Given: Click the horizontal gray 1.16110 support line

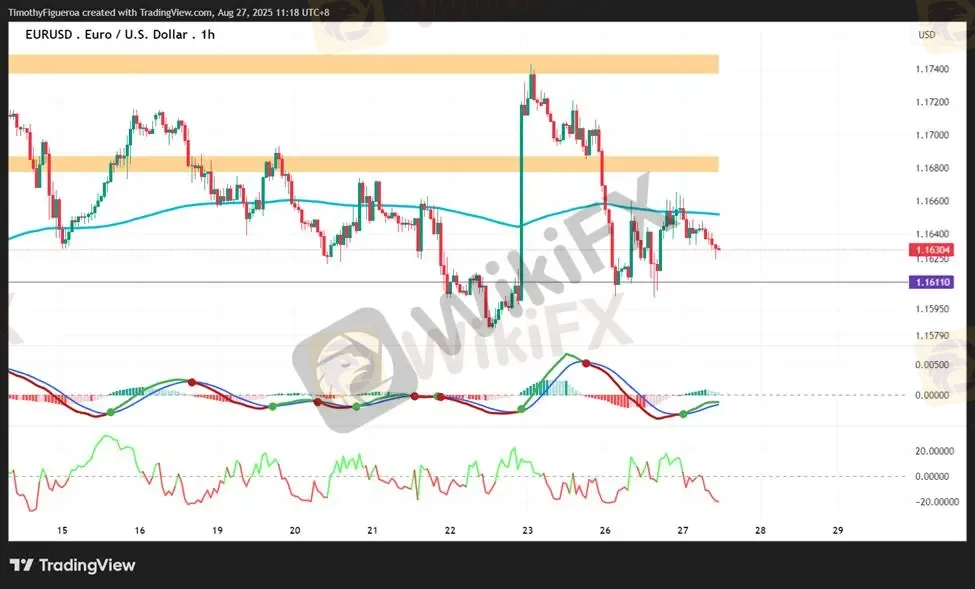Looking at the screenshot, I should click(x=458, y=282).
